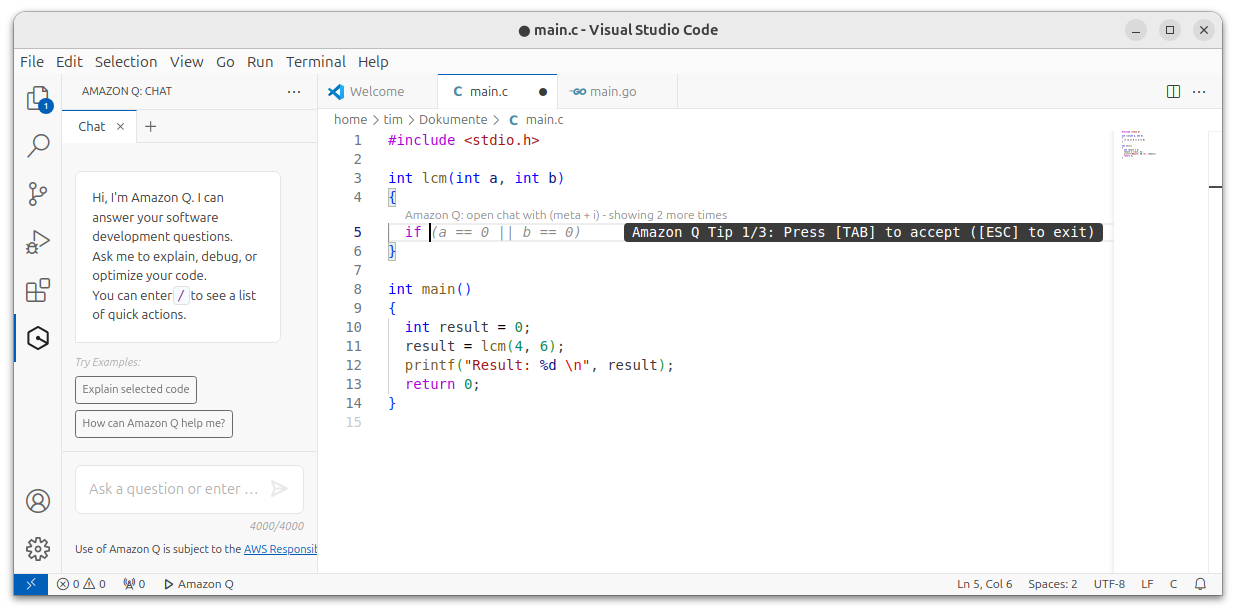This screenshot has height=612, width=1236.
Task: Click the 4000/4000 character counter
Action: pyautogui.click(x=277, y=526)
